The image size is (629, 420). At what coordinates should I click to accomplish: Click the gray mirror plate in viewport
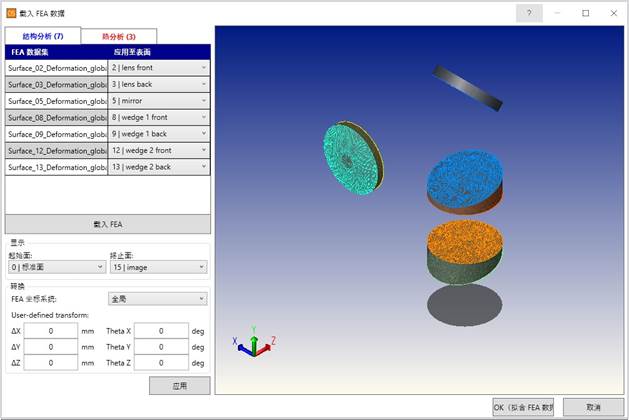click(x=468, y=88)
